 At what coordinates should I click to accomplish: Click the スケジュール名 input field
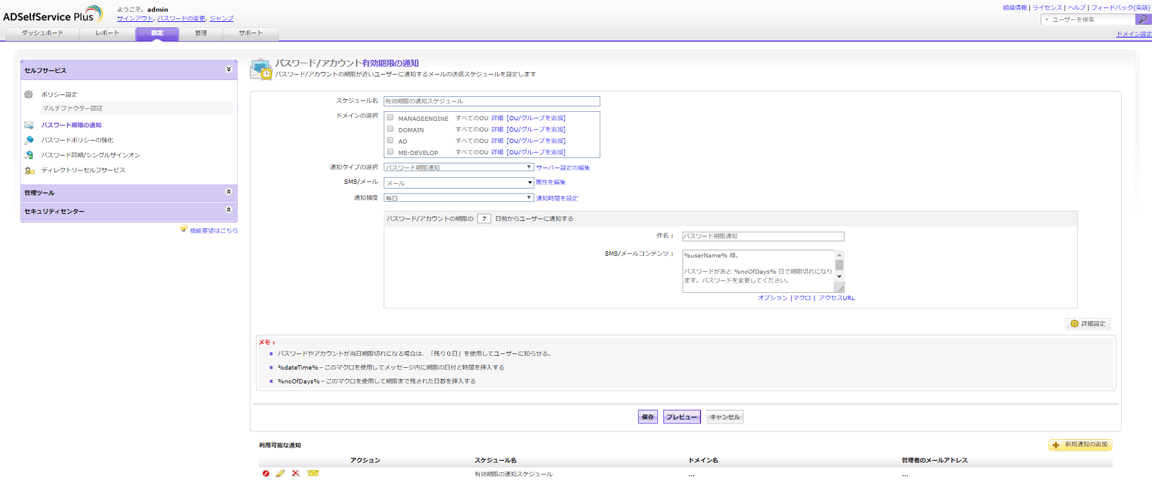click(491, 101)
